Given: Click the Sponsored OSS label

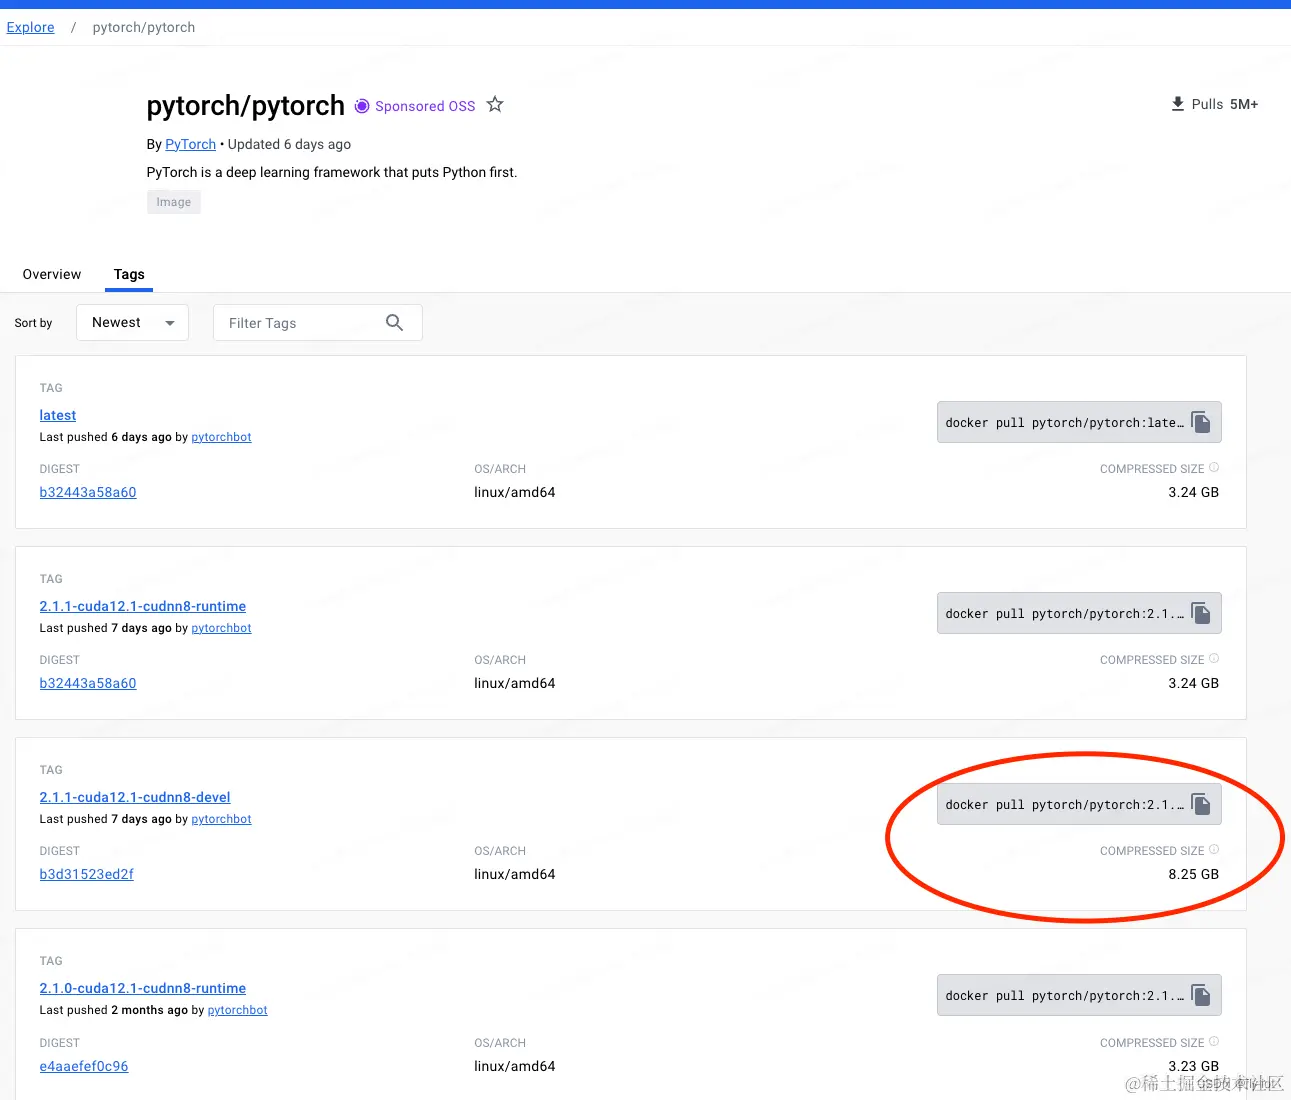Looking at the screenshot, I should pyautogui.click(x=425, y=106).
